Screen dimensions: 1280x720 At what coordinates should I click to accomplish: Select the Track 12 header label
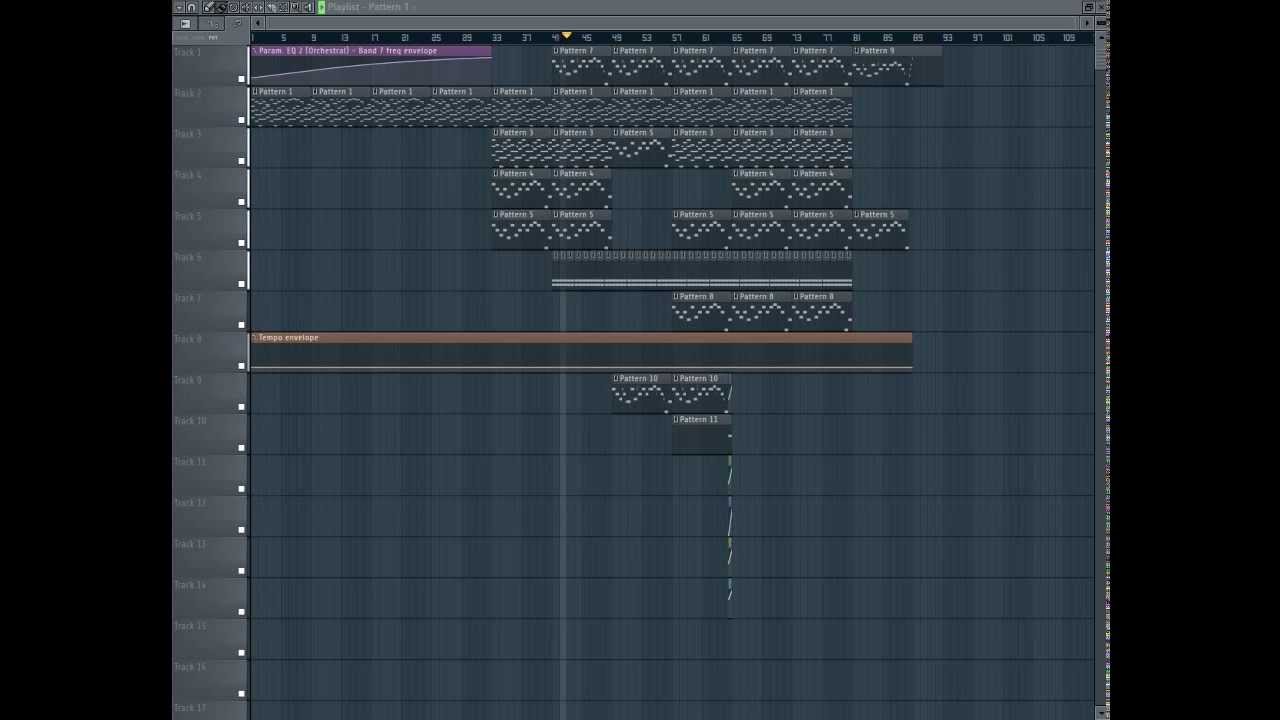pos(189,503)
